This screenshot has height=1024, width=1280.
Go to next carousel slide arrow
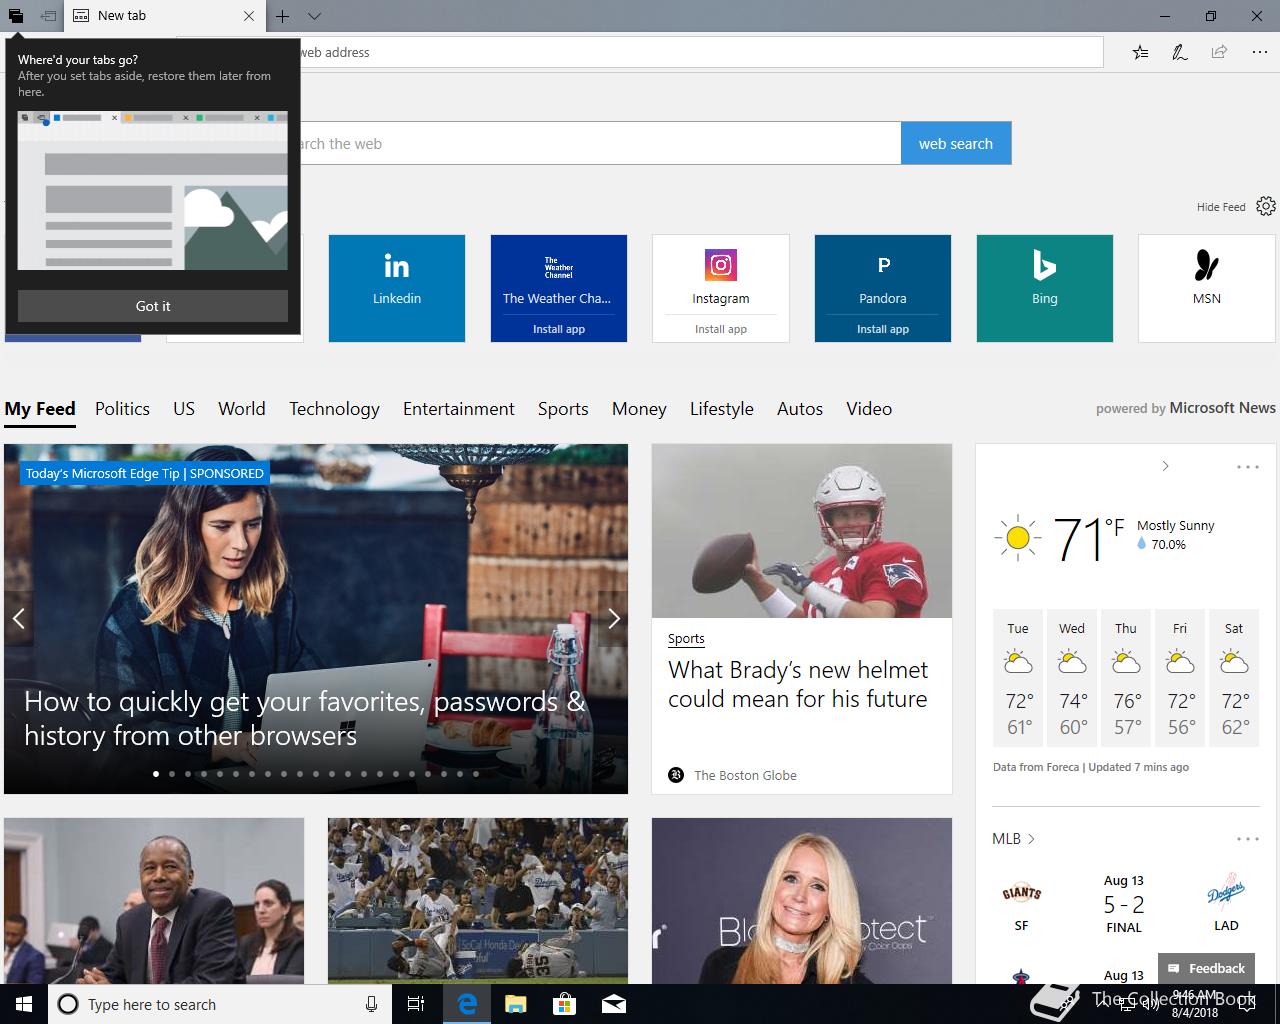pyautogui.click(x=613, y=619)
